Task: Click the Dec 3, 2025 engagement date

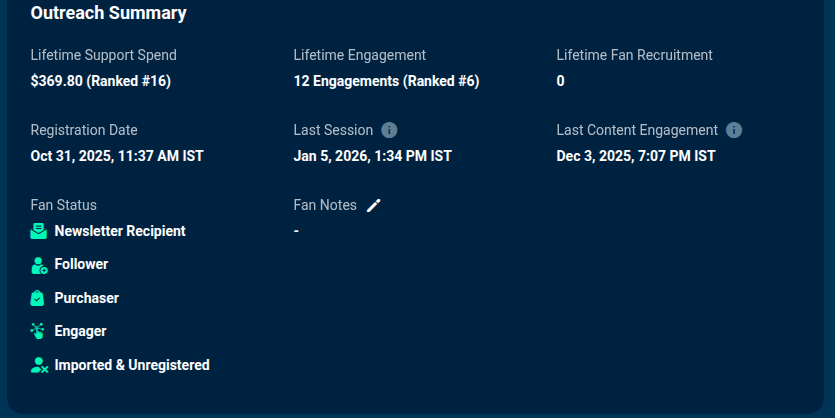Action: click(x=636, y=156)
